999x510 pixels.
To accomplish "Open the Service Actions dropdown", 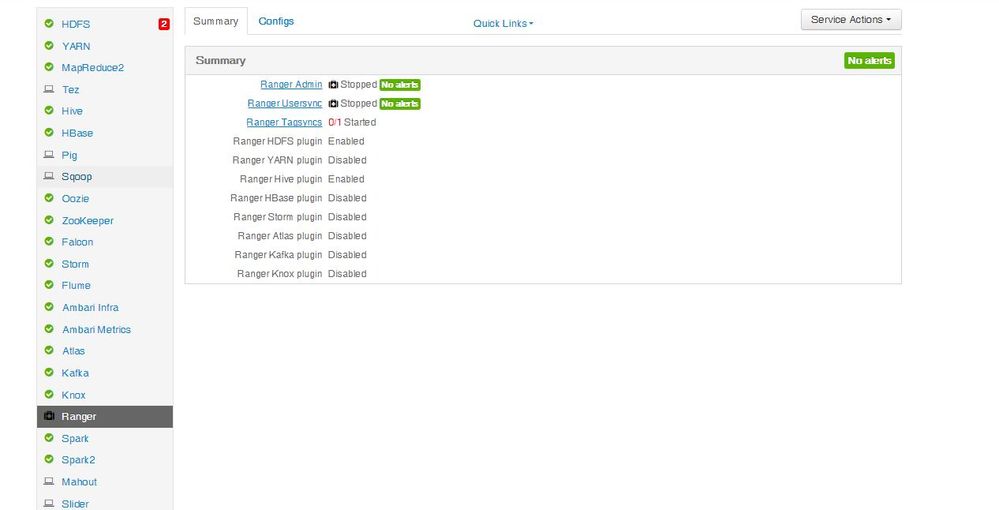I will click(x=851, y=20).
